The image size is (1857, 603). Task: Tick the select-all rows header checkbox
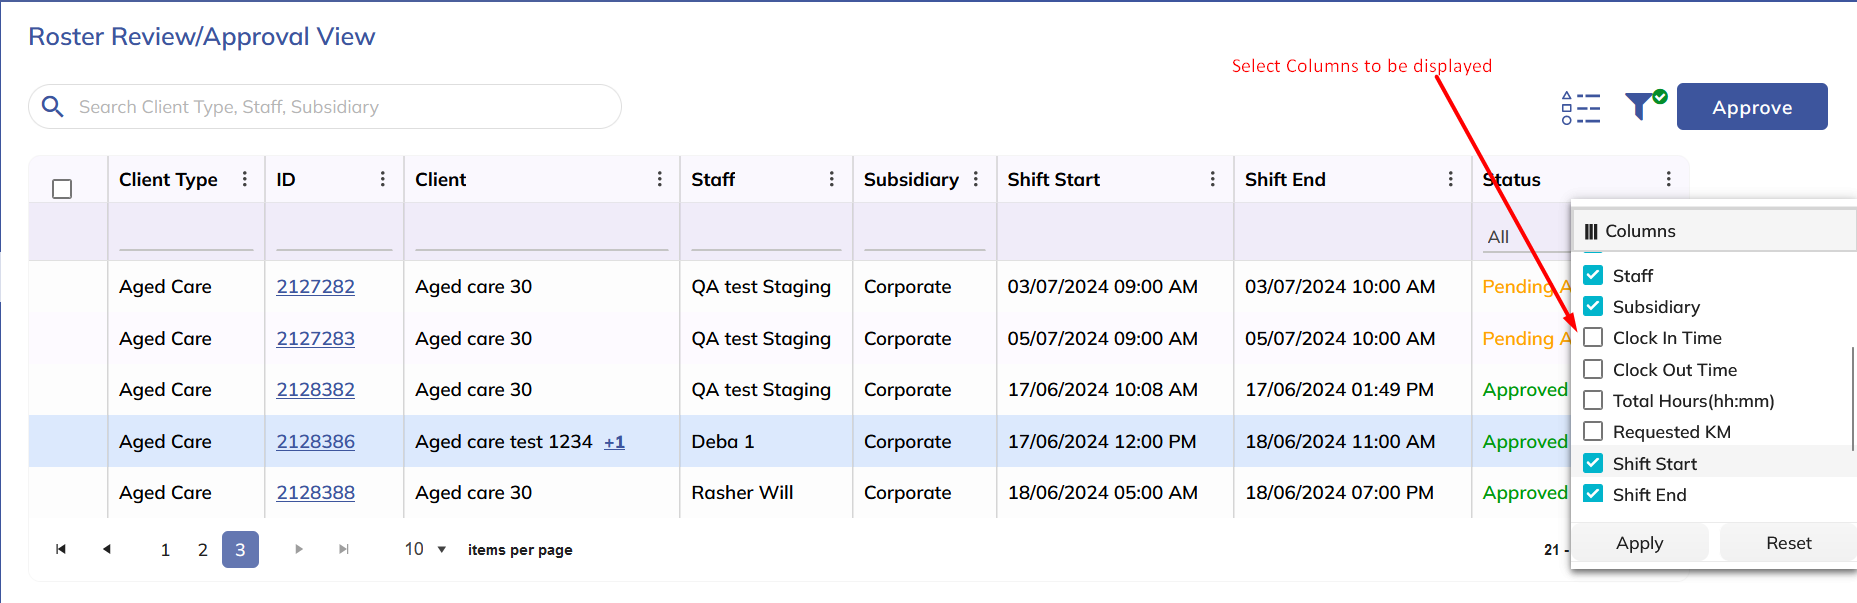pos(62,189)
